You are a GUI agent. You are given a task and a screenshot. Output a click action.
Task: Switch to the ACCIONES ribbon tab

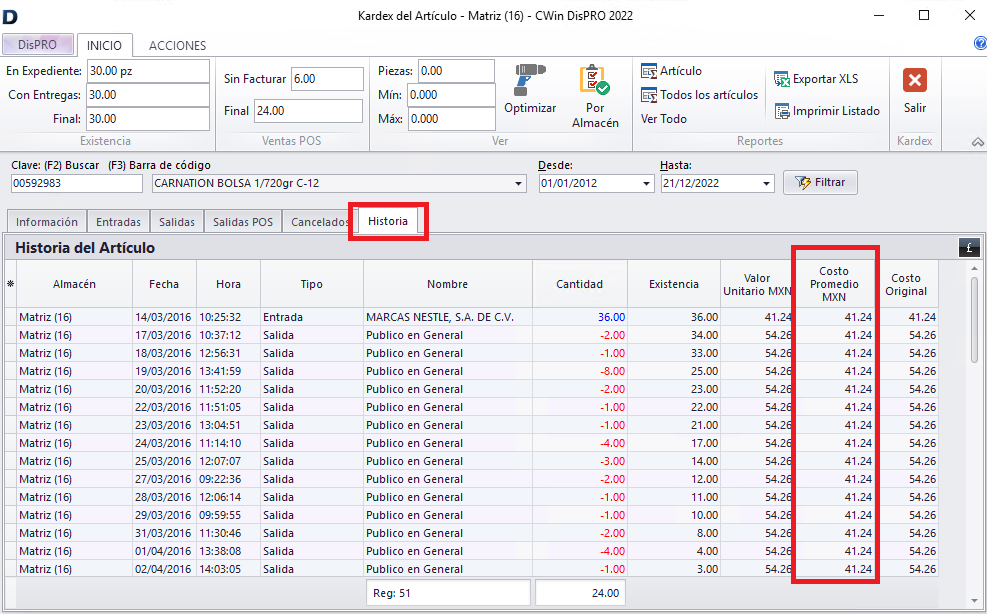(x=177, y=45)
